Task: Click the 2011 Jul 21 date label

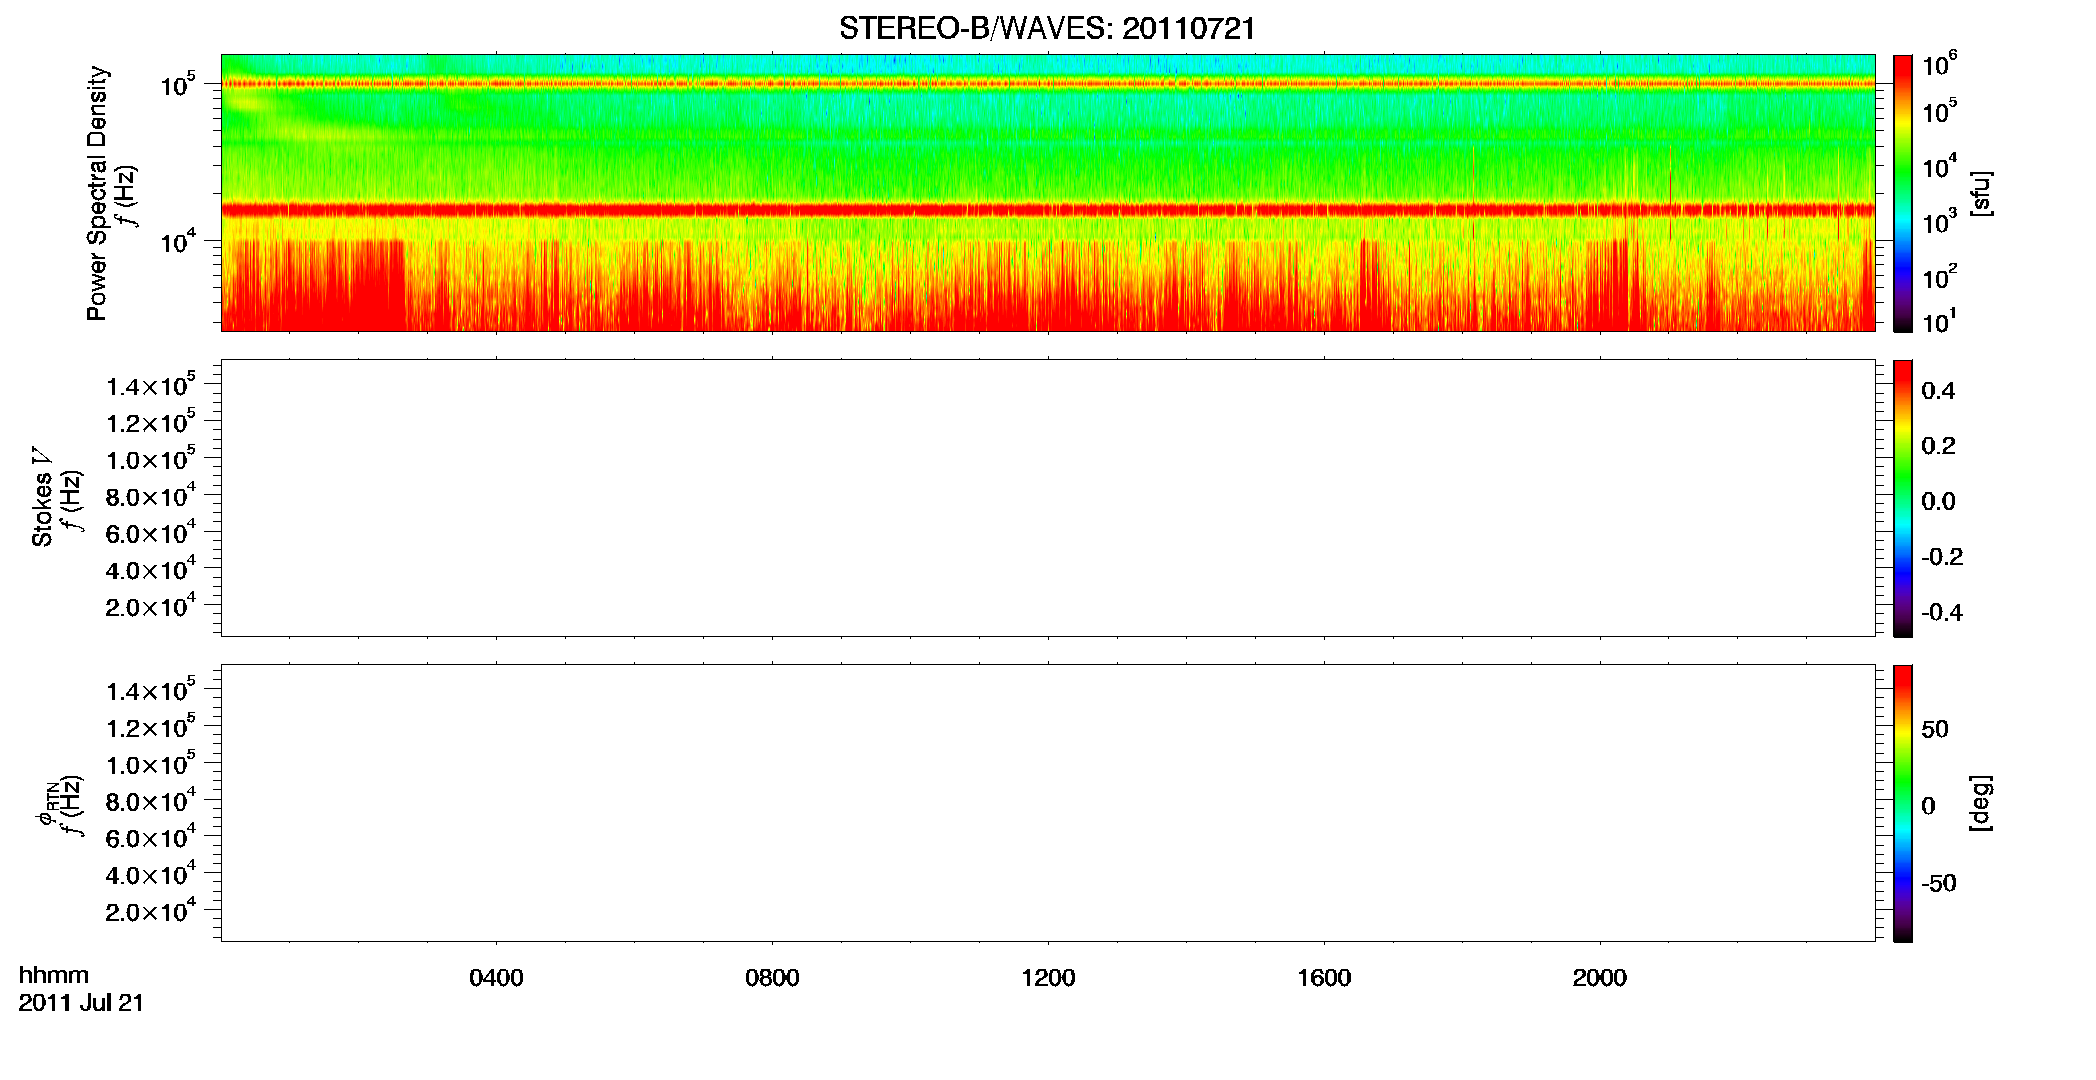Action: tap(81, 1003)
